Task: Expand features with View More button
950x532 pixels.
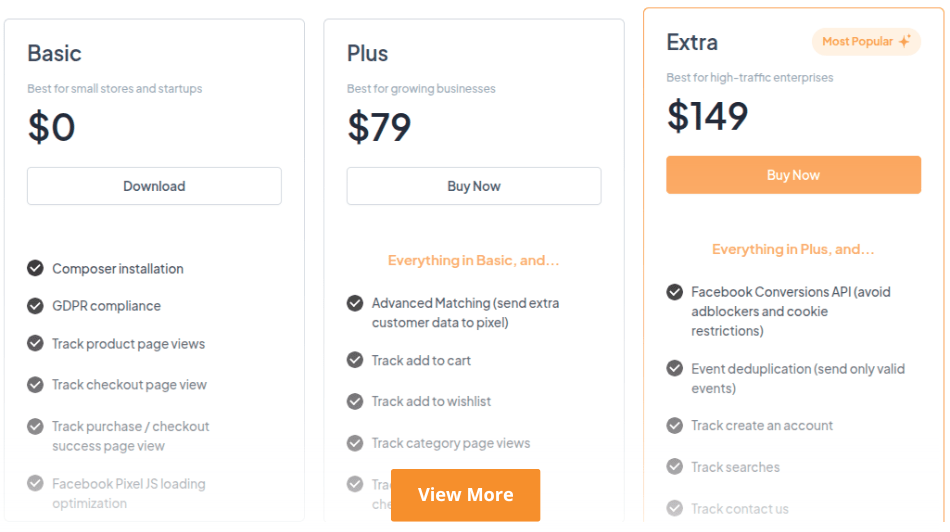Action: point(465,495)
